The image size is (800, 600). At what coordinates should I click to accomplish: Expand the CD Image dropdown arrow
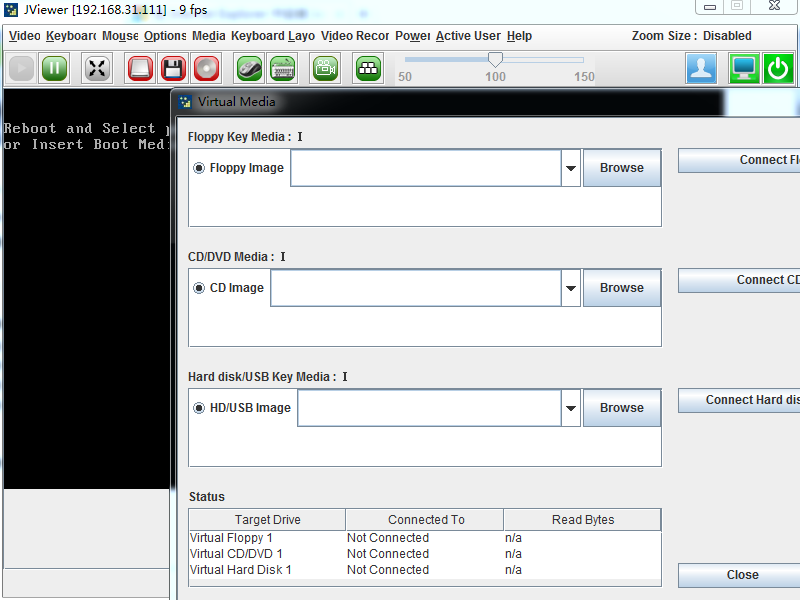click(571, 288)
